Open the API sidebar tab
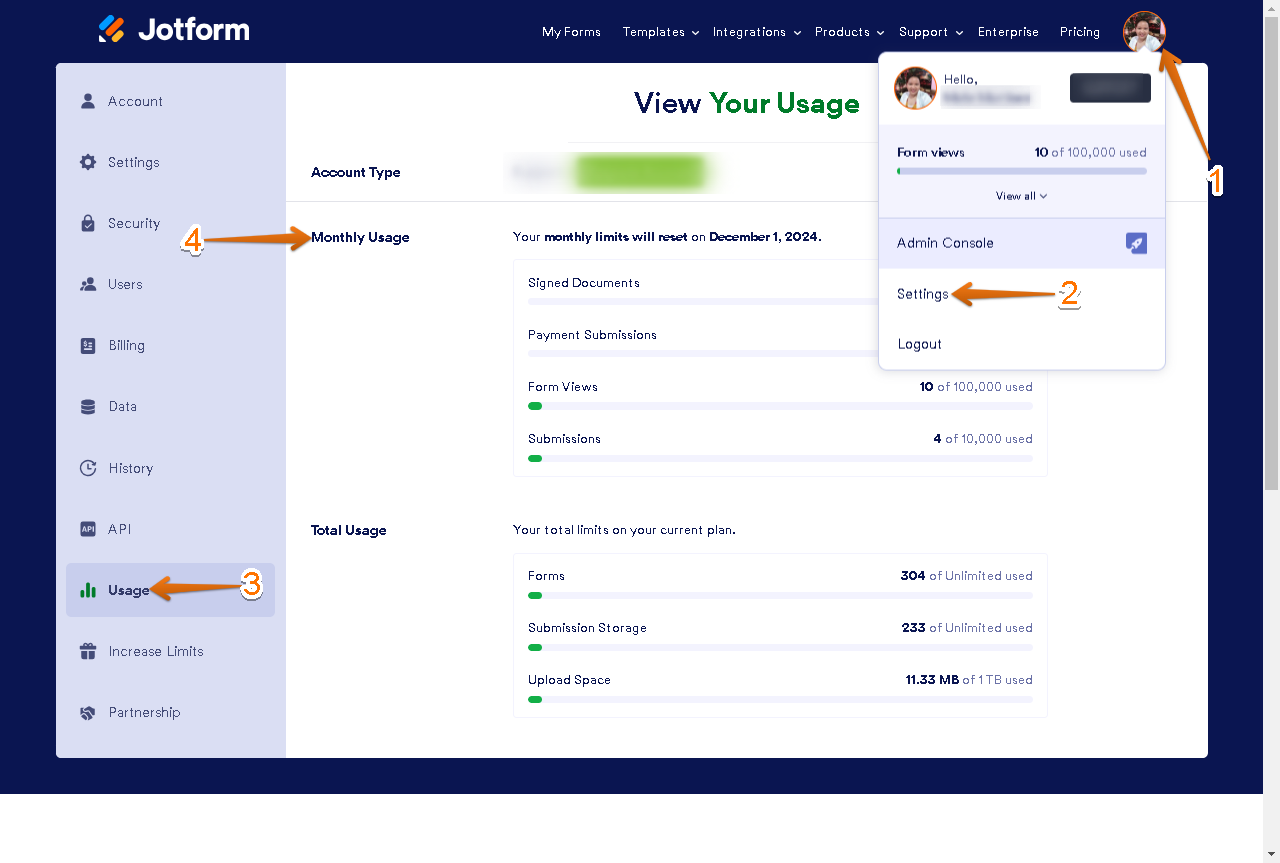Image resolution: width=1280 pixels, height=863 pixels. (x=170, y=529)
